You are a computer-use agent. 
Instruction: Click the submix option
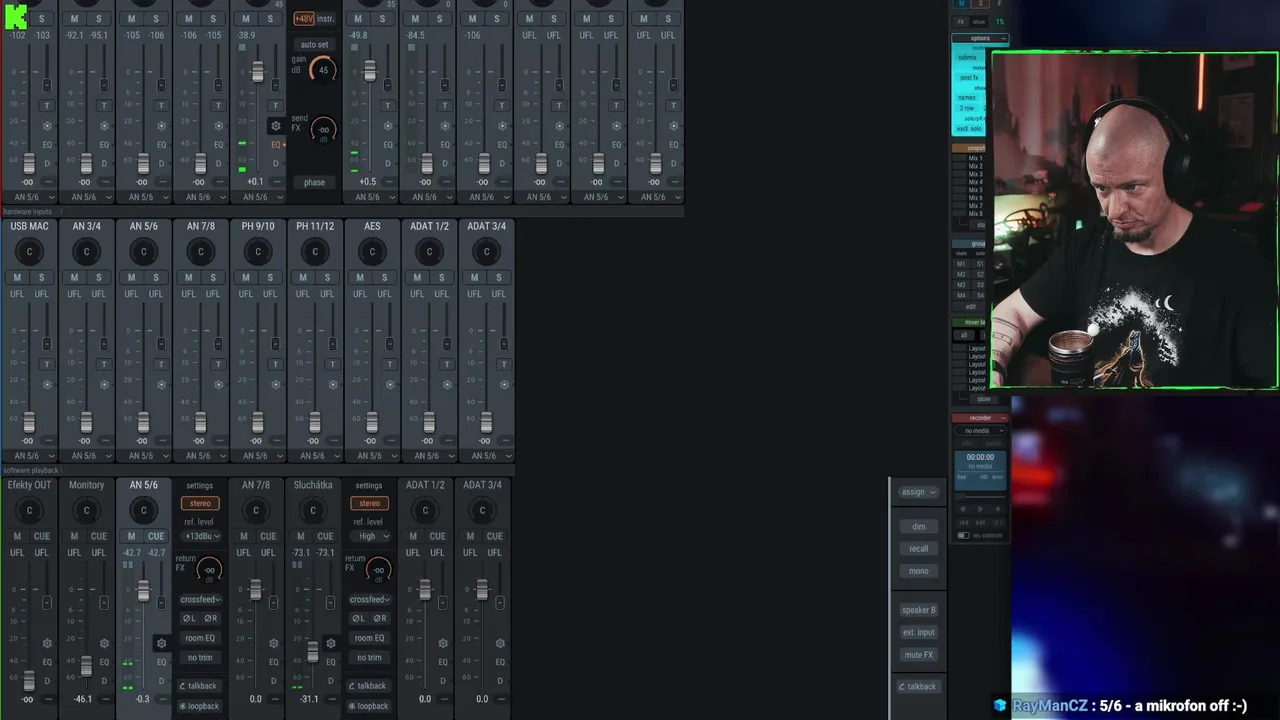click(968, 57)
